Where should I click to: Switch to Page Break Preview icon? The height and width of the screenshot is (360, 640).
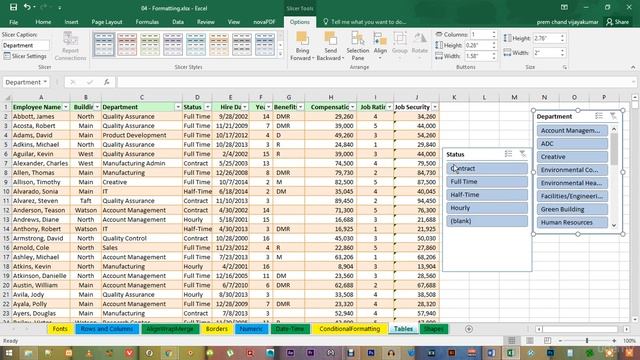click(x=547, y=340)
